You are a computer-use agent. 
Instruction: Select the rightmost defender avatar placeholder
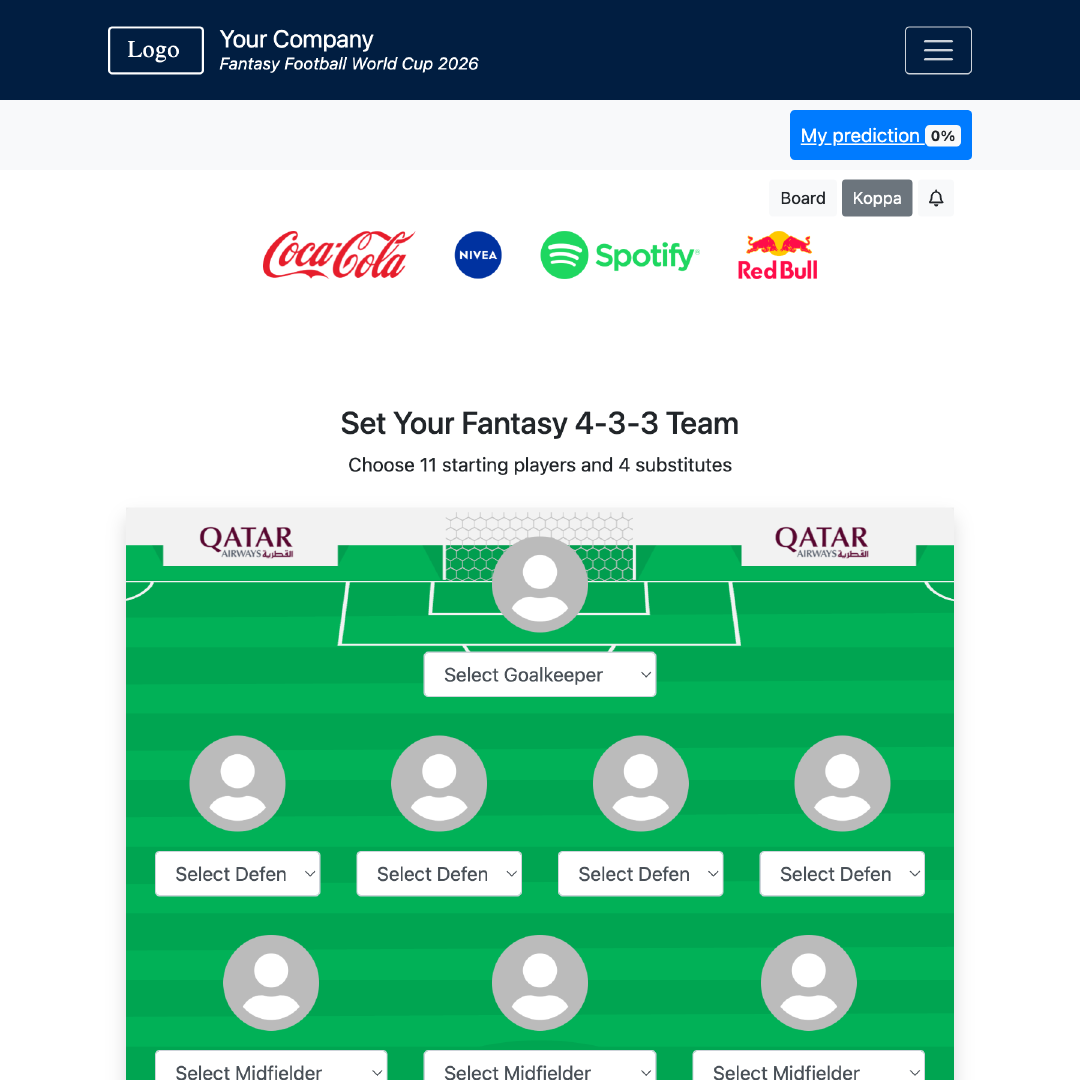tap(842, 783)
